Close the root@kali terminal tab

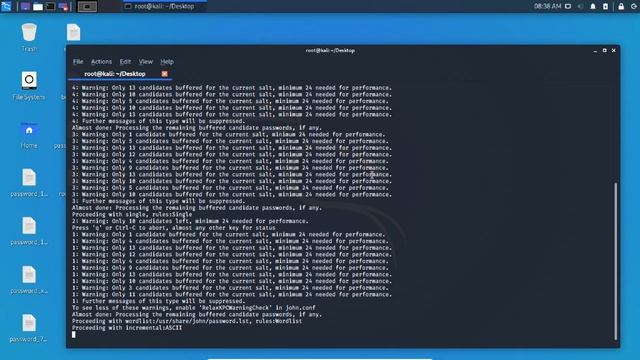164,74
